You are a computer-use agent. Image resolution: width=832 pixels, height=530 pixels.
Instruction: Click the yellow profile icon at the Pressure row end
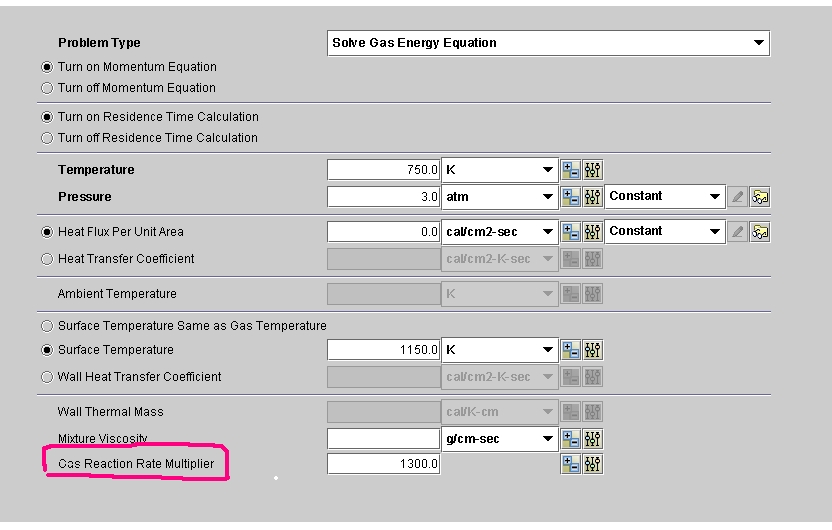(x=760, y=197)
